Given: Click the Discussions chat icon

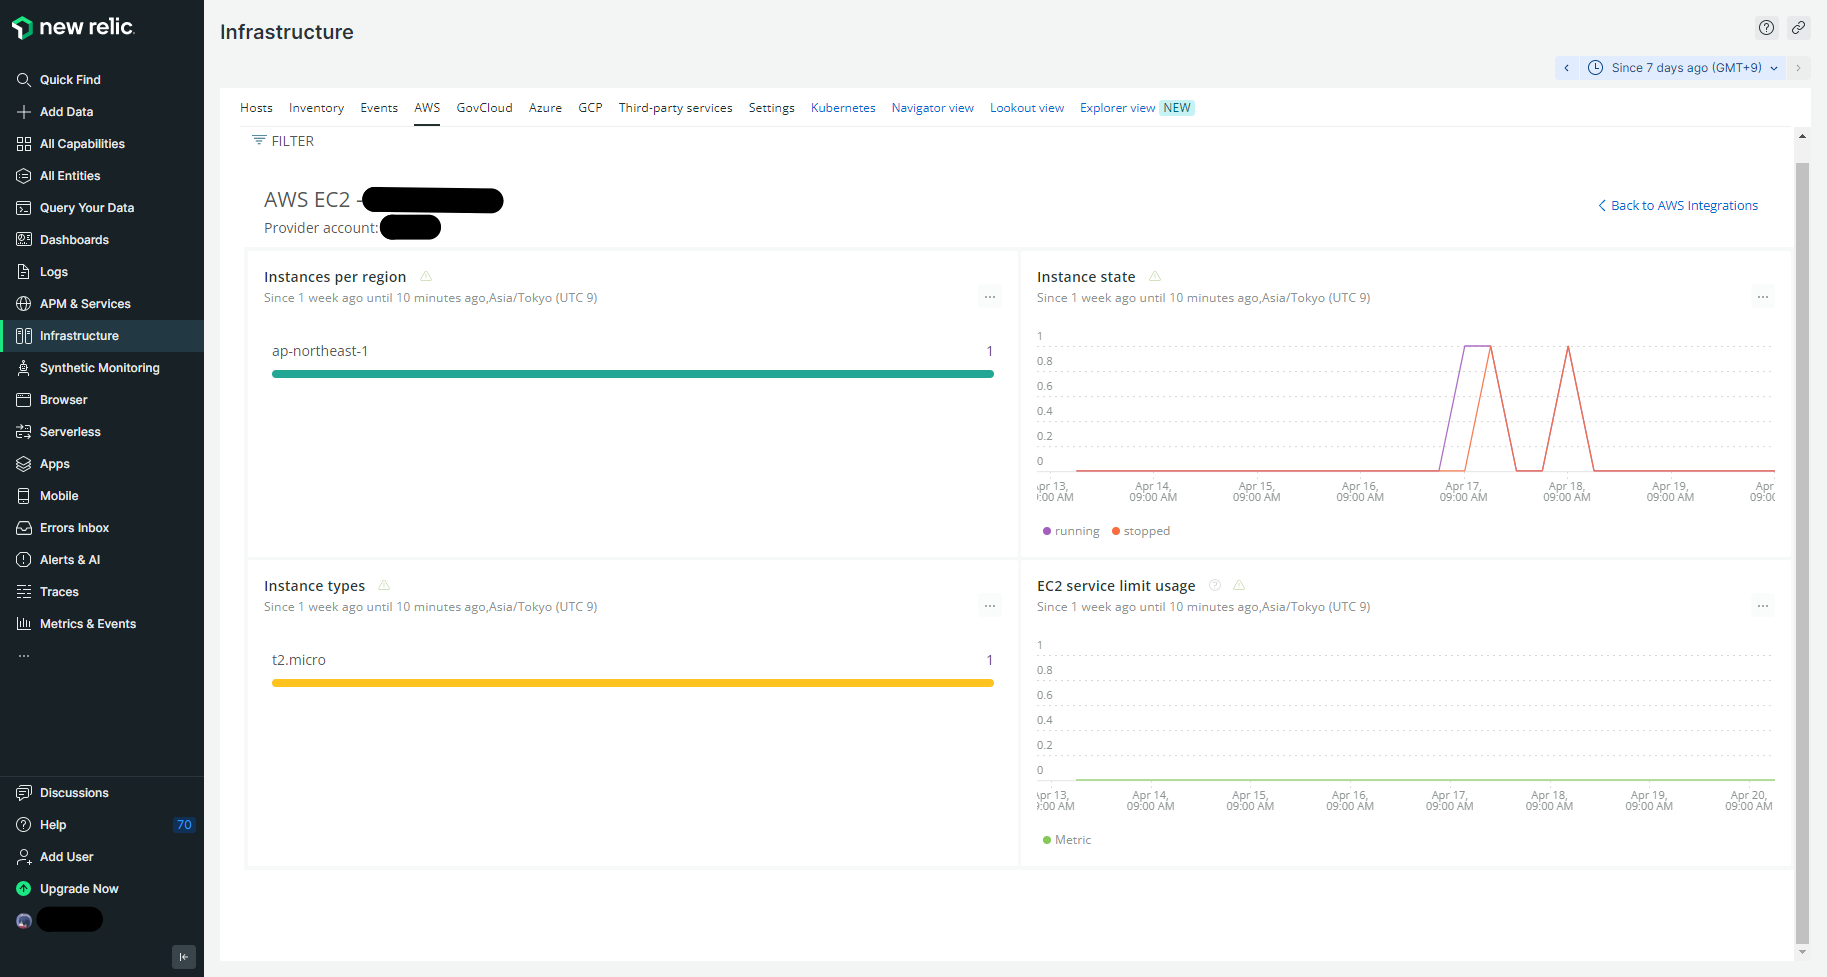Looking at the screenshot, I should [24, 793].
